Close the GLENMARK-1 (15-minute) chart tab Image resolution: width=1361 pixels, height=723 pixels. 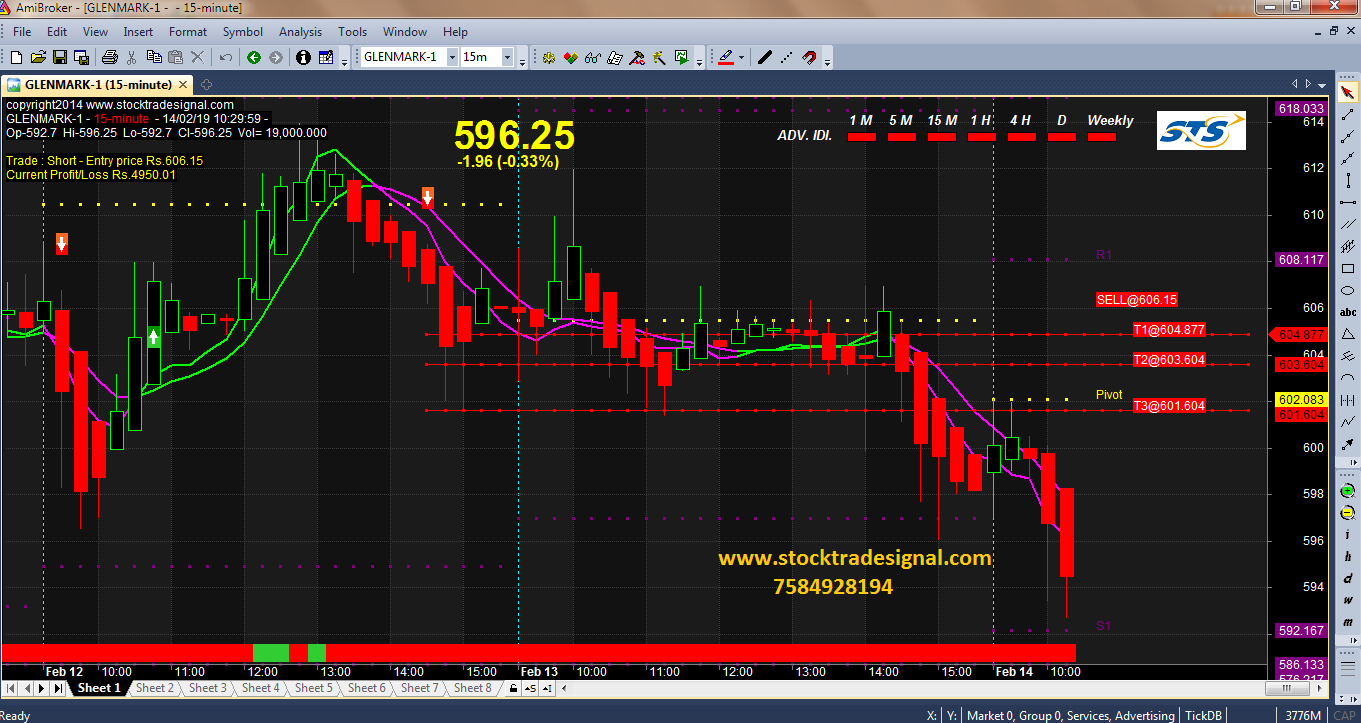point(182,85)
